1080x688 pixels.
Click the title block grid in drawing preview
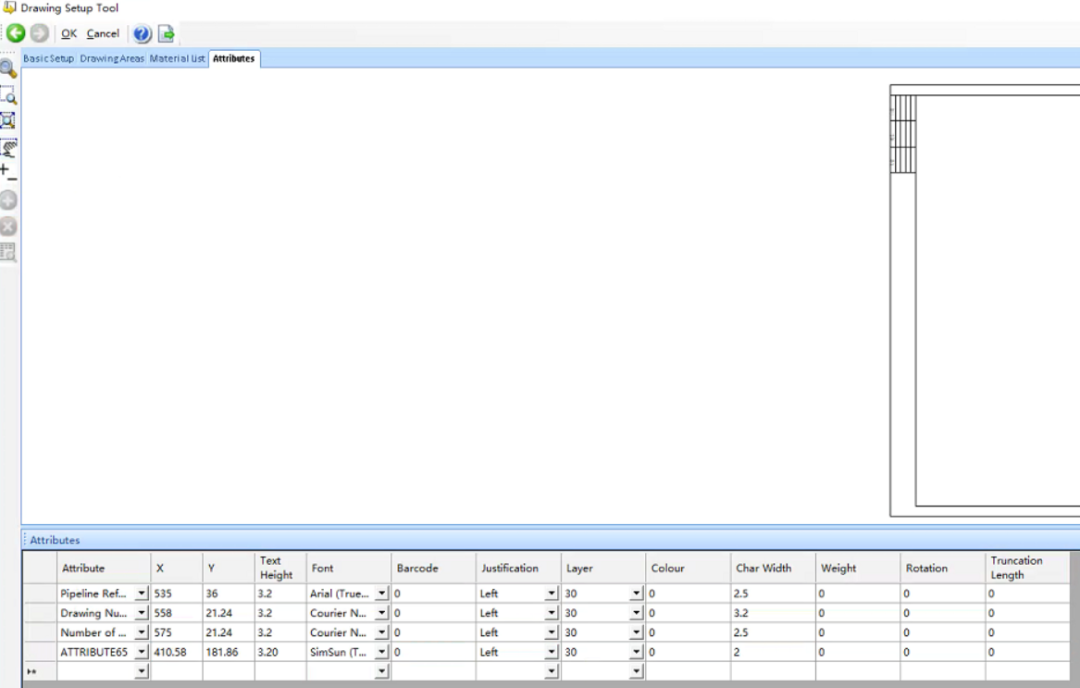click(903, 134)
